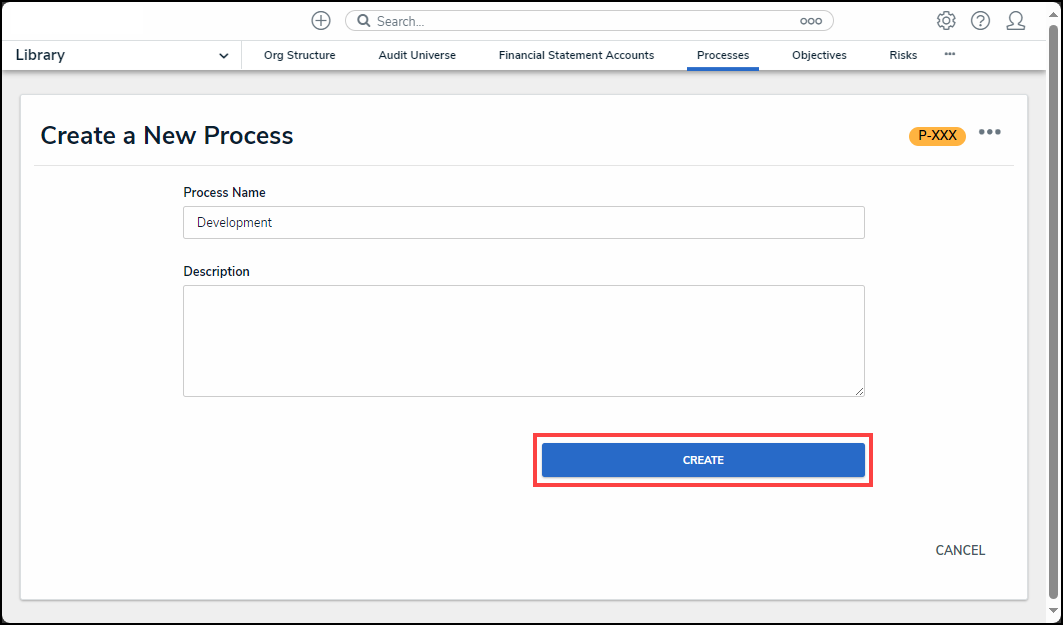Show more navigation tabs via ellipsis

[x=949, y=54]
